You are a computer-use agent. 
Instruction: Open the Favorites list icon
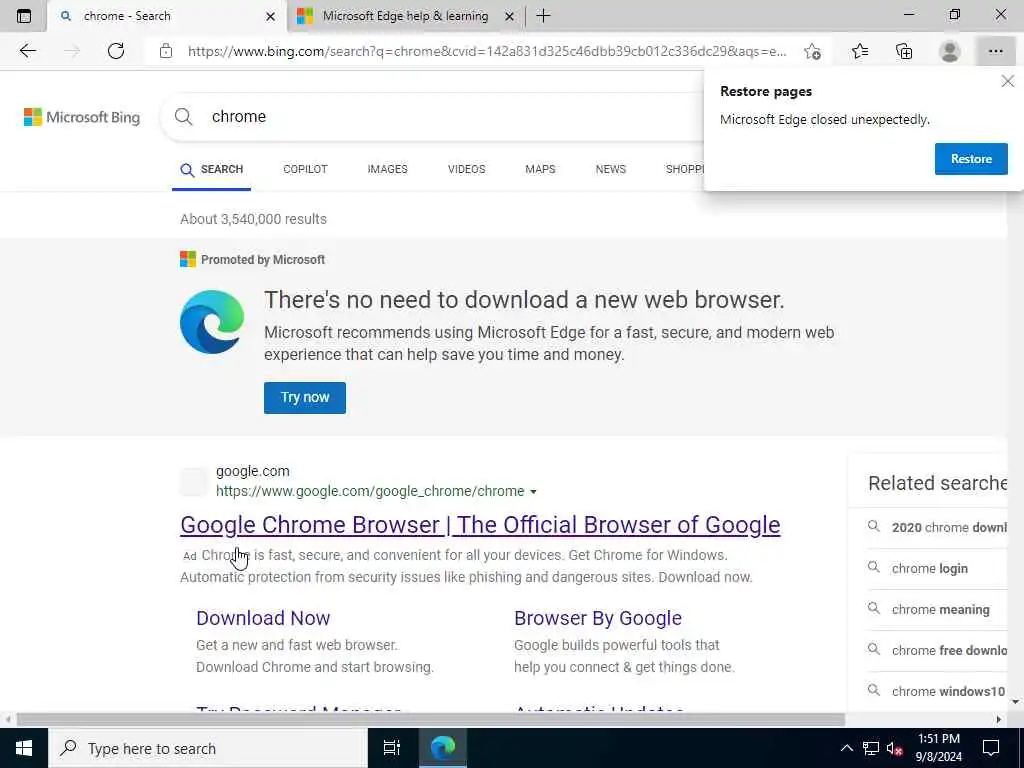pyautogui.click(x=859, y=51)
